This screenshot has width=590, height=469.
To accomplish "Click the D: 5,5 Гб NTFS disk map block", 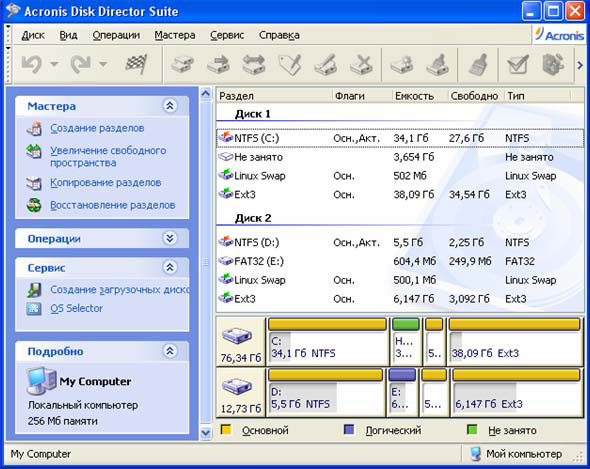I will [325, 392].
